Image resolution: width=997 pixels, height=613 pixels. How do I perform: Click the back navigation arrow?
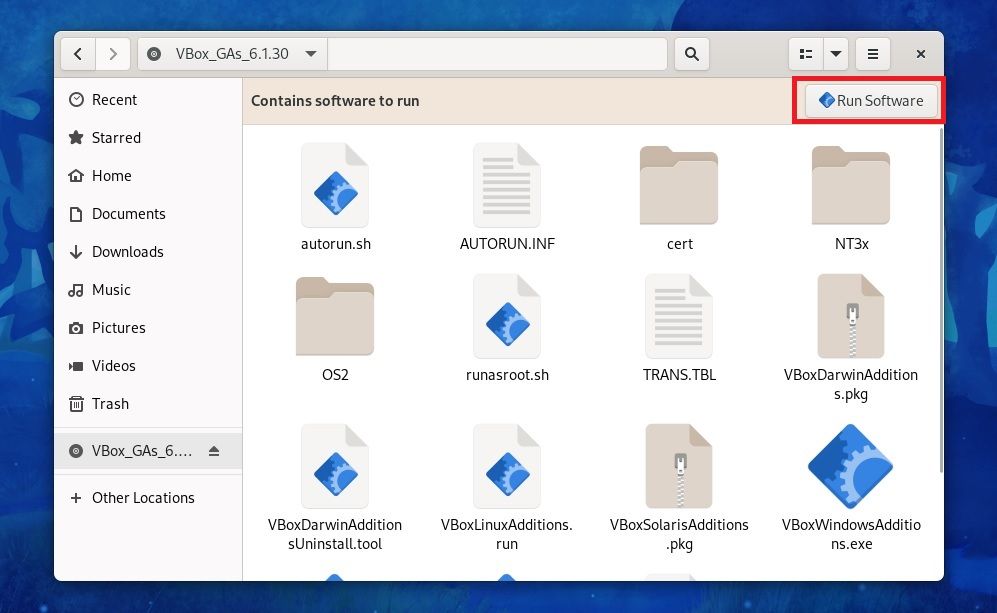point(78,54)
